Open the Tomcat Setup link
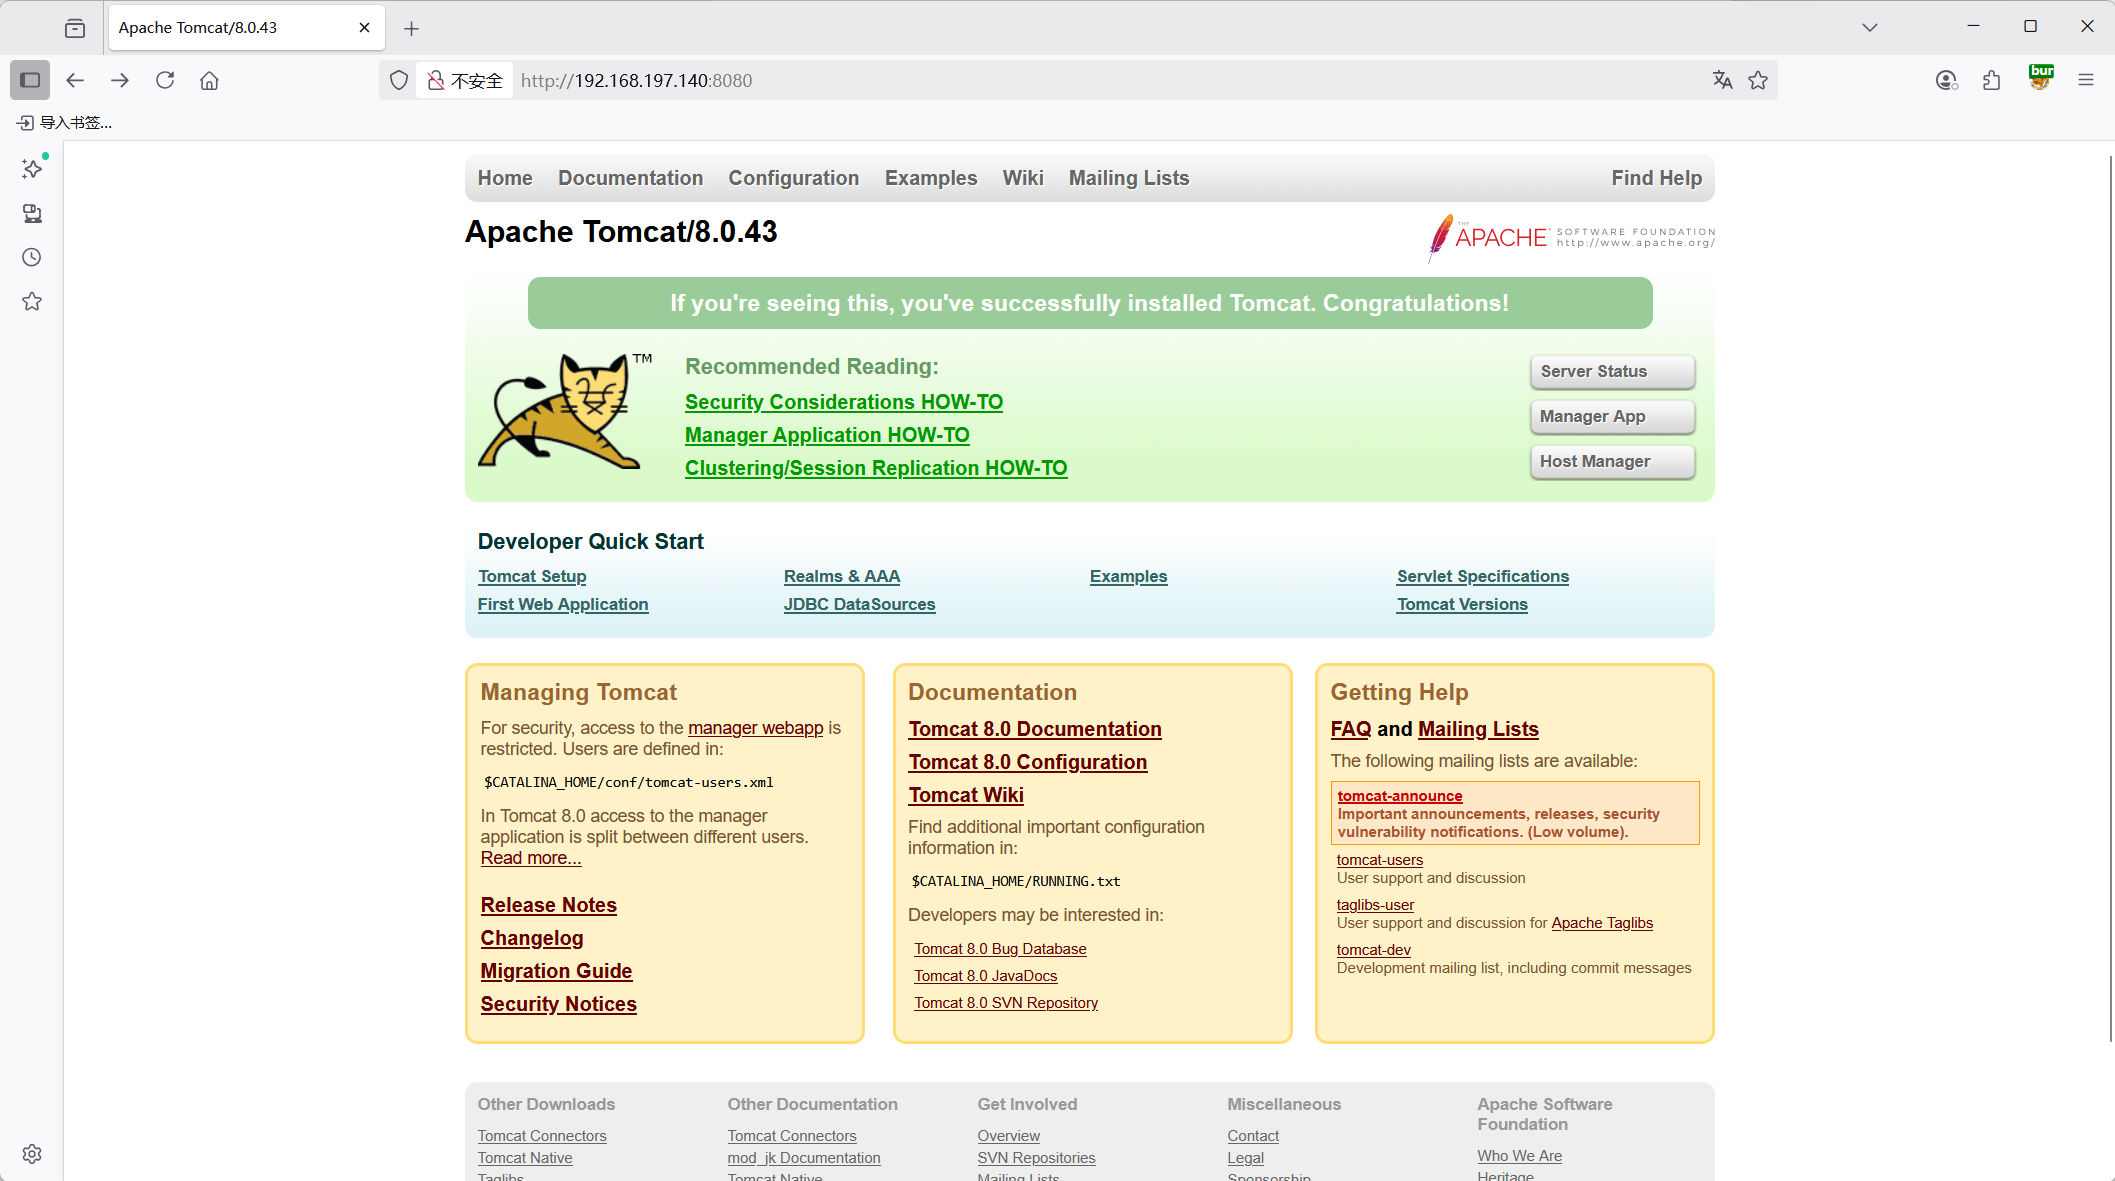The image size is (2115, 1181). [x=532, y=576]
